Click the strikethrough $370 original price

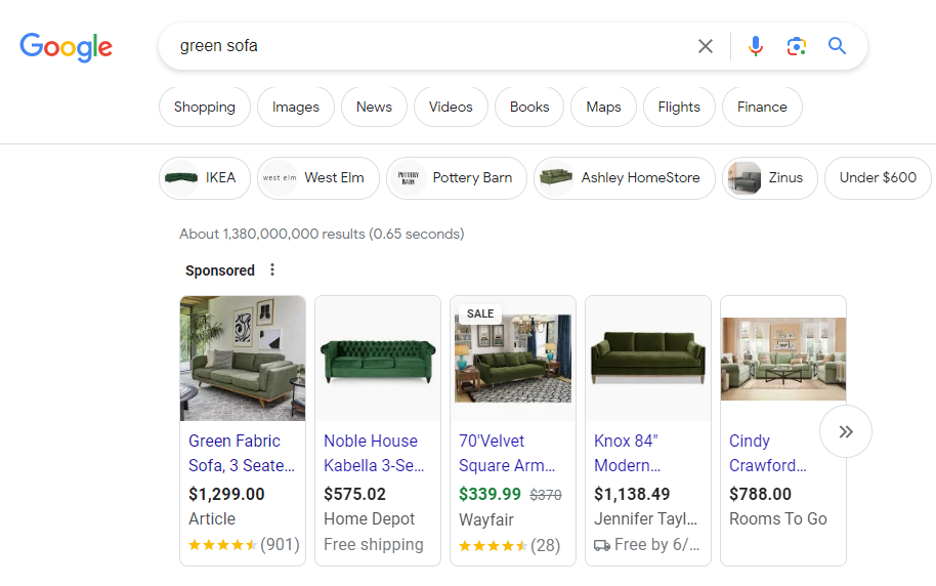click(546, 495)
